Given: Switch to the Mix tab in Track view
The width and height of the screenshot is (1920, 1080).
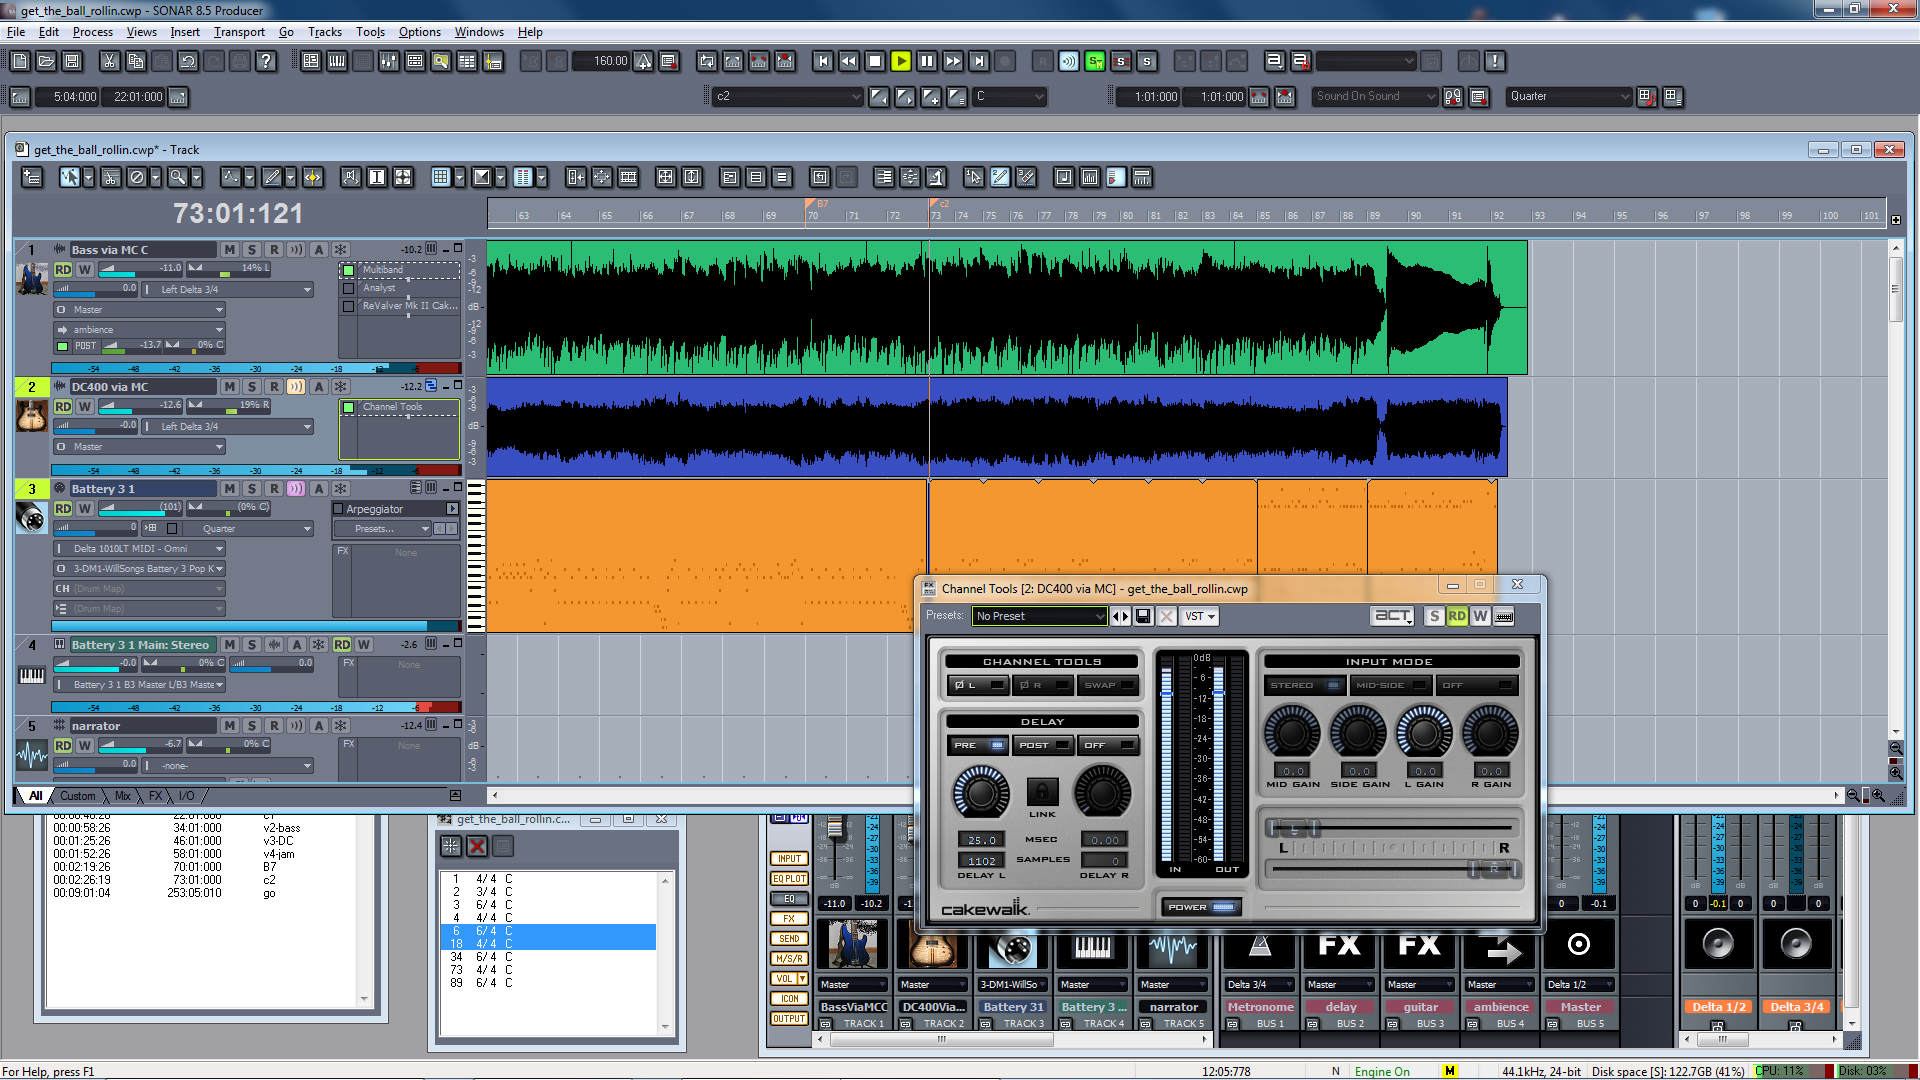Looking at the screenshot, I should (123, 796).
